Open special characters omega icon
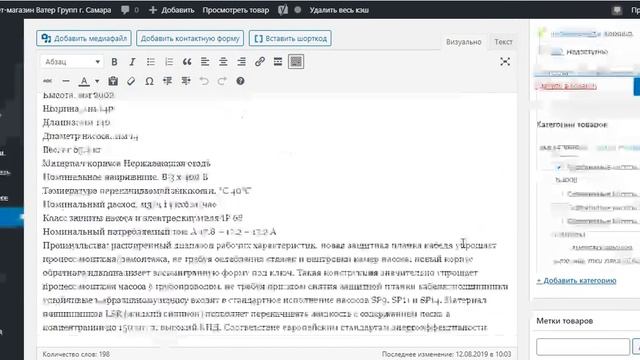This screenshot has height=360, width=640. tap(149, 81)
